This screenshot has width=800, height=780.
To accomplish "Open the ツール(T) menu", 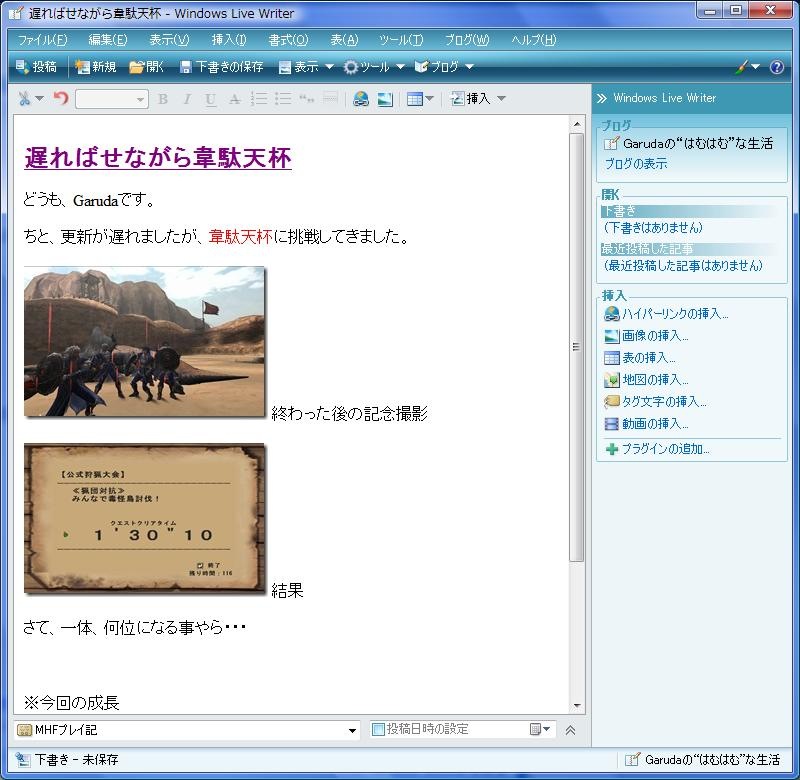I will [400, 40].
